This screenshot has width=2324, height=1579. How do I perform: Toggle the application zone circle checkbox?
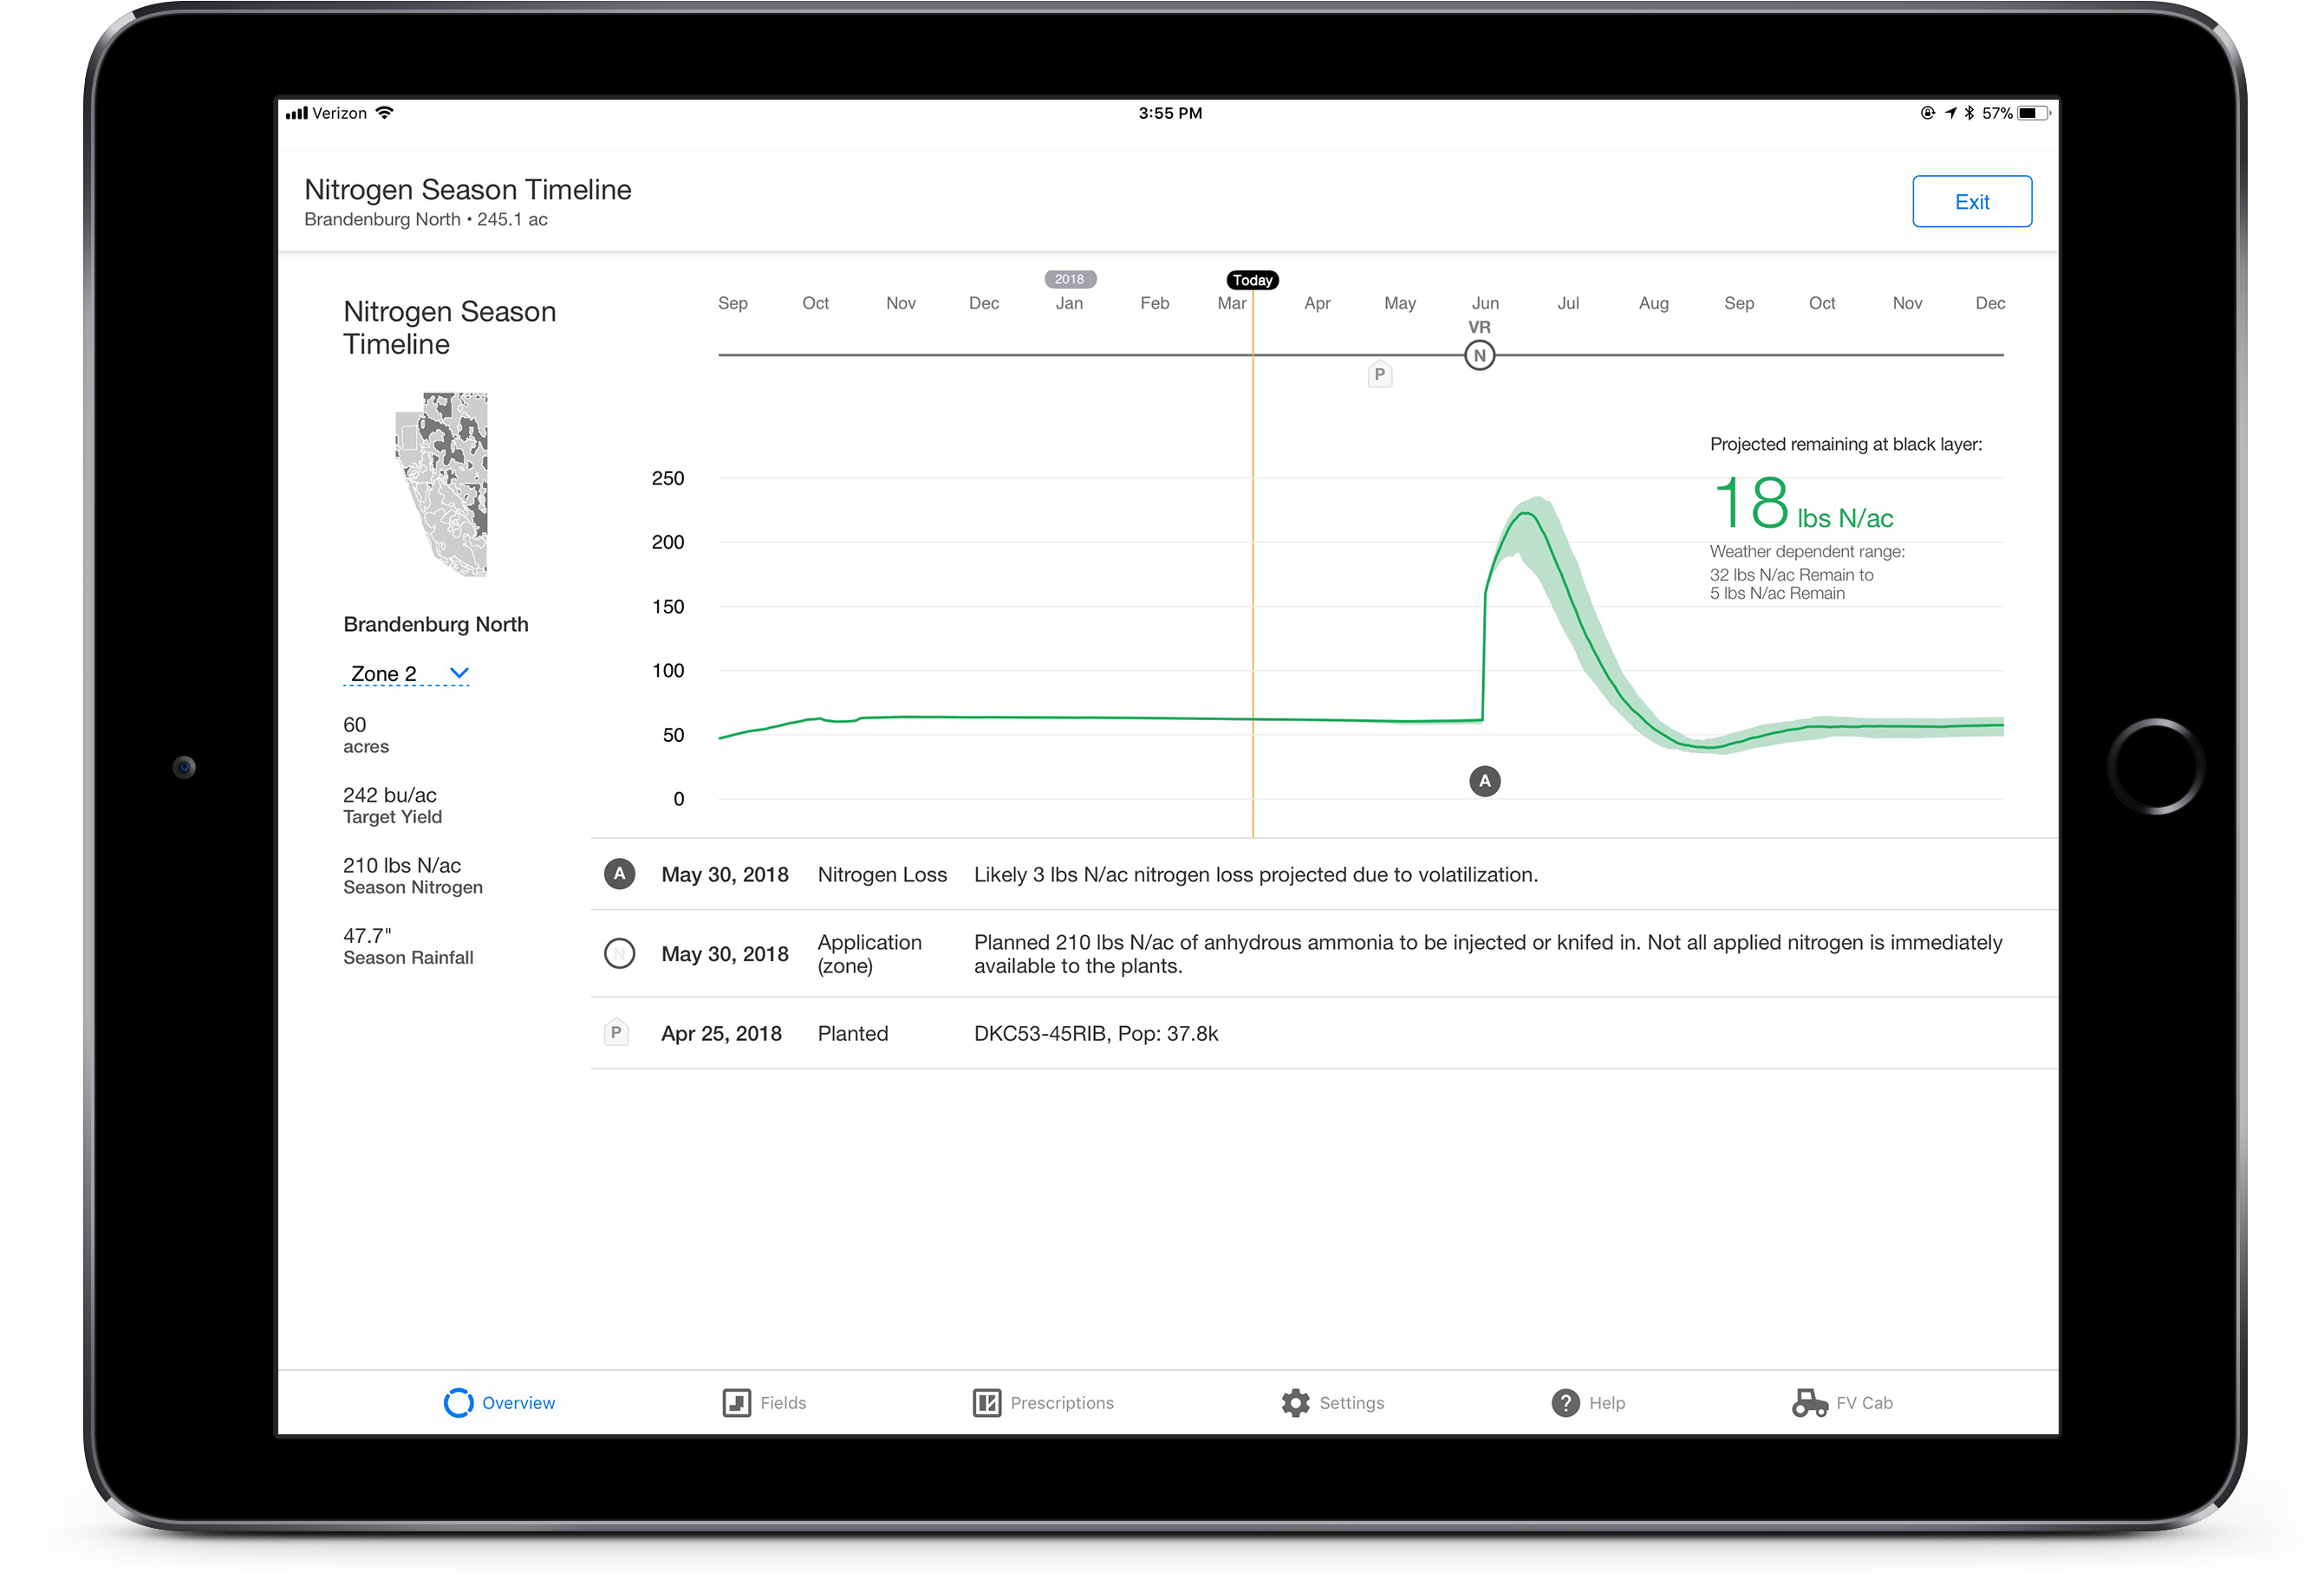[618, 955]
